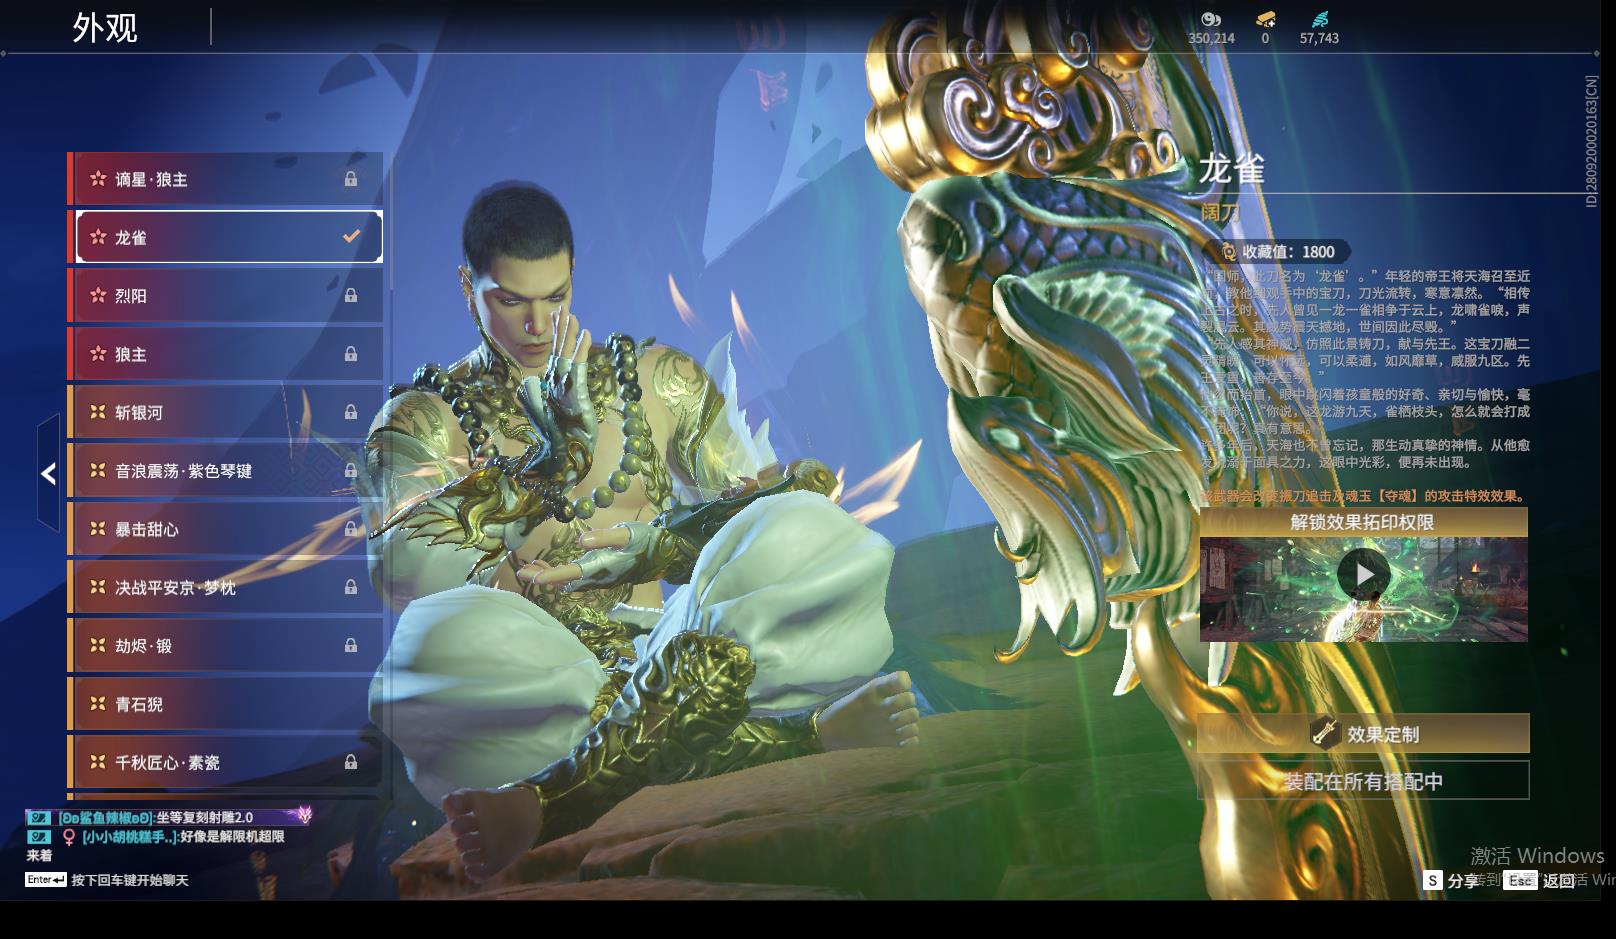Choose the 青石猊 skin
Viewport: 1616px width, 939px height.
point(225,704)
